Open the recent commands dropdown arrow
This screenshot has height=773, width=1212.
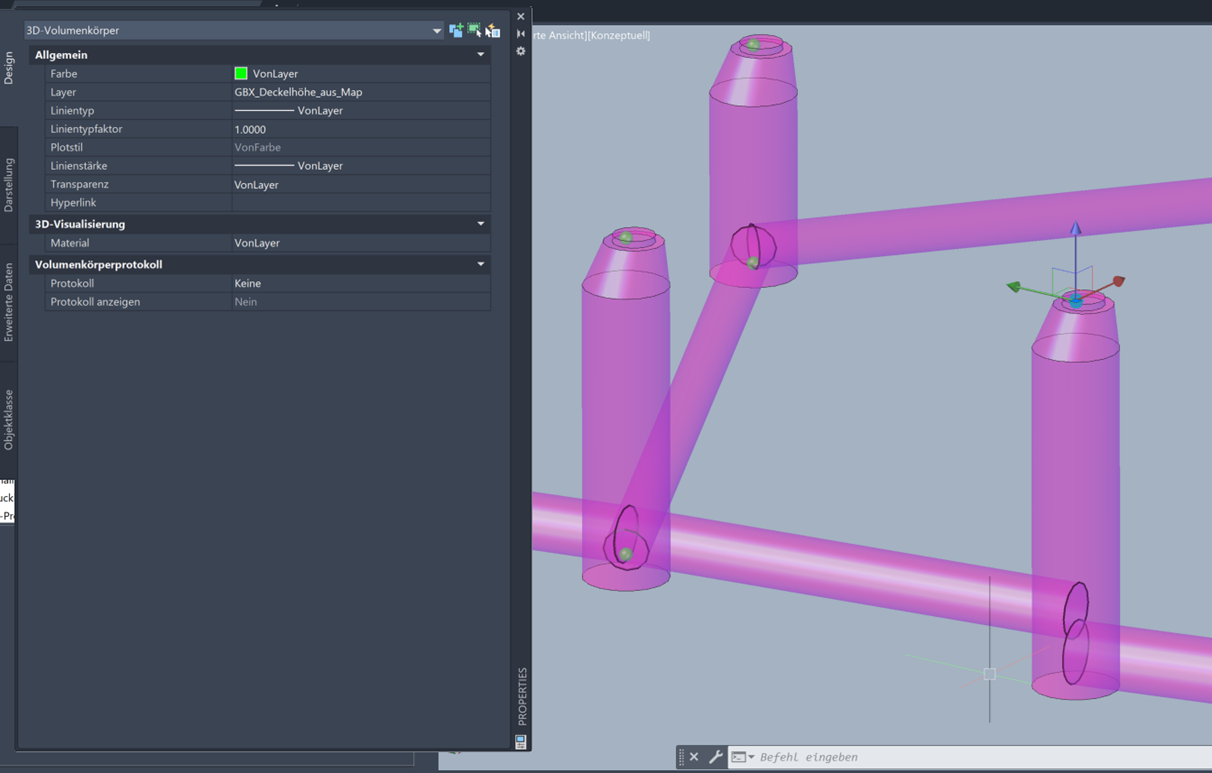(x=753, y=756)
